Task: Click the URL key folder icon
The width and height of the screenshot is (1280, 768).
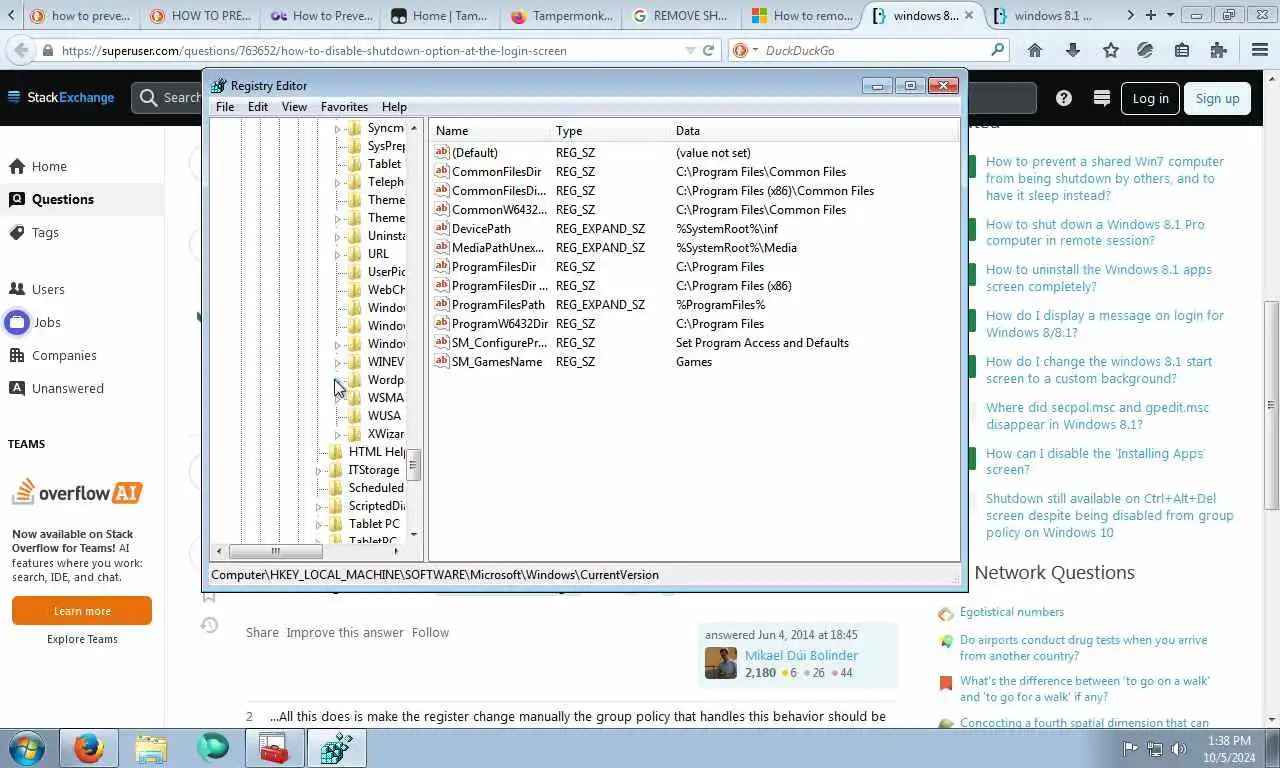Action: click(x=355, y=253)
